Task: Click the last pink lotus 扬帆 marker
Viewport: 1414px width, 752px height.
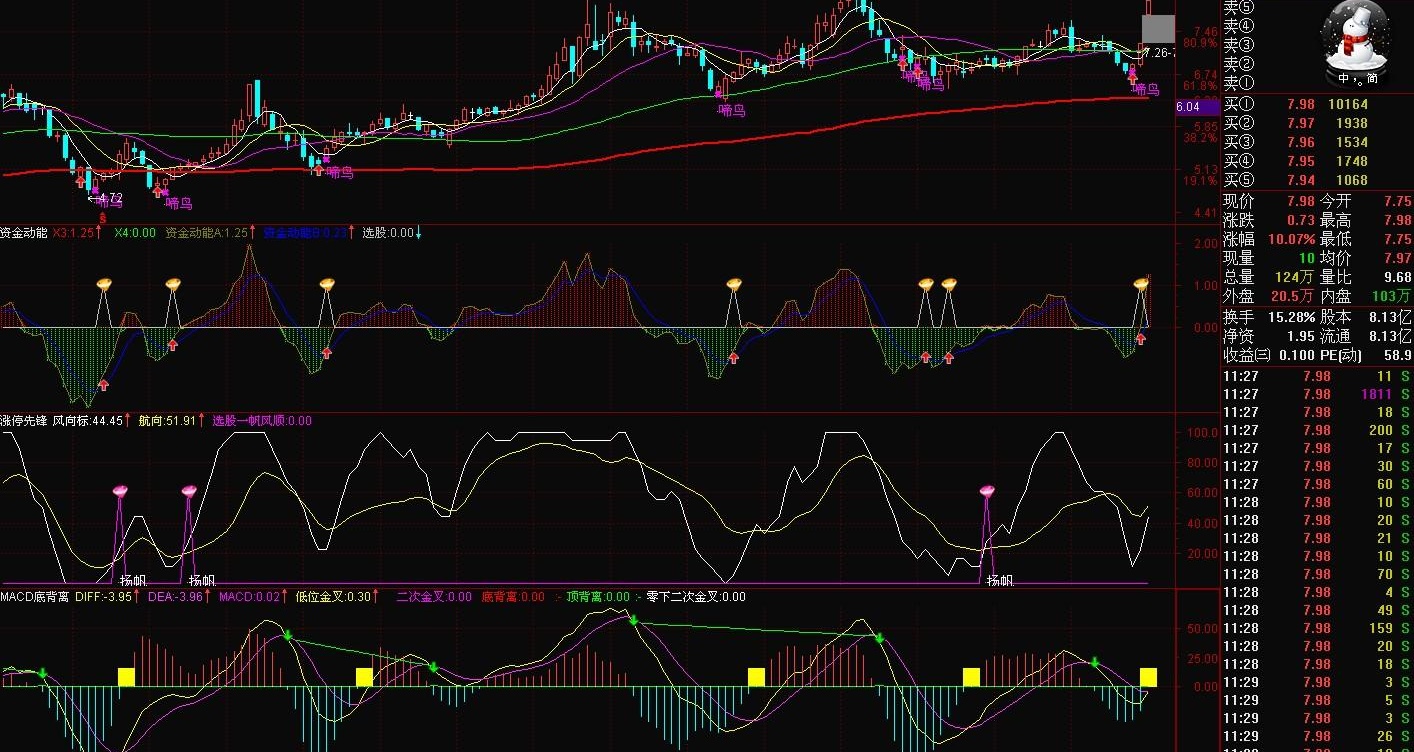Action: 987,490
